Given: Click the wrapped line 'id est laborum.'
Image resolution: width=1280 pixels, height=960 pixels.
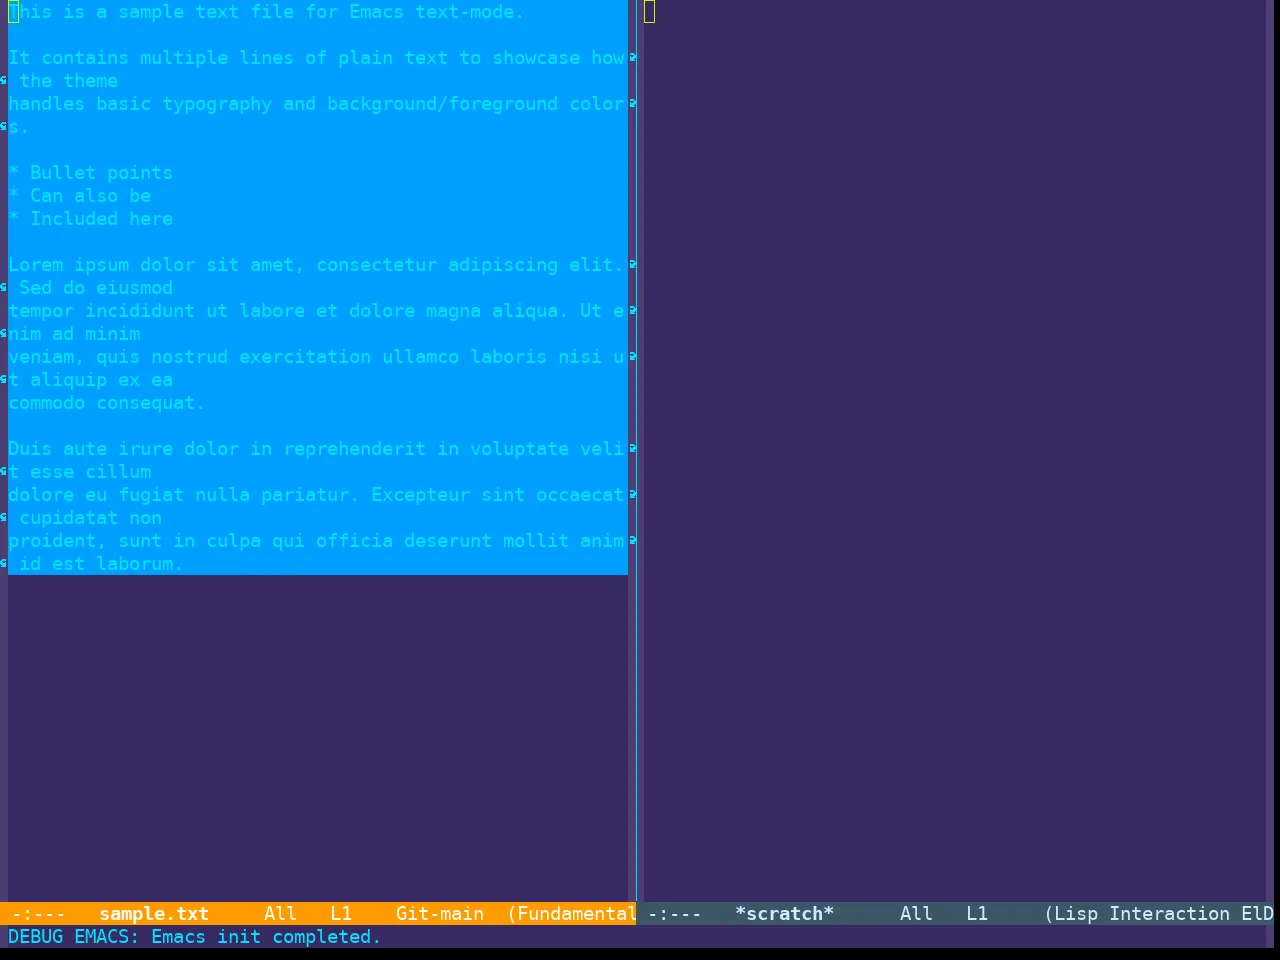Looking at the screenshot, I should (x=101, y=564).
